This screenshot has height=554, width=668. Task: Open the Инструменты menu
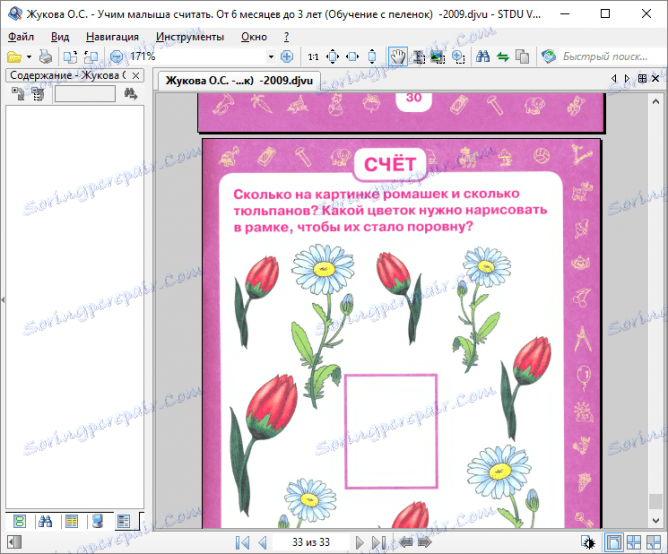click(190, 37)
